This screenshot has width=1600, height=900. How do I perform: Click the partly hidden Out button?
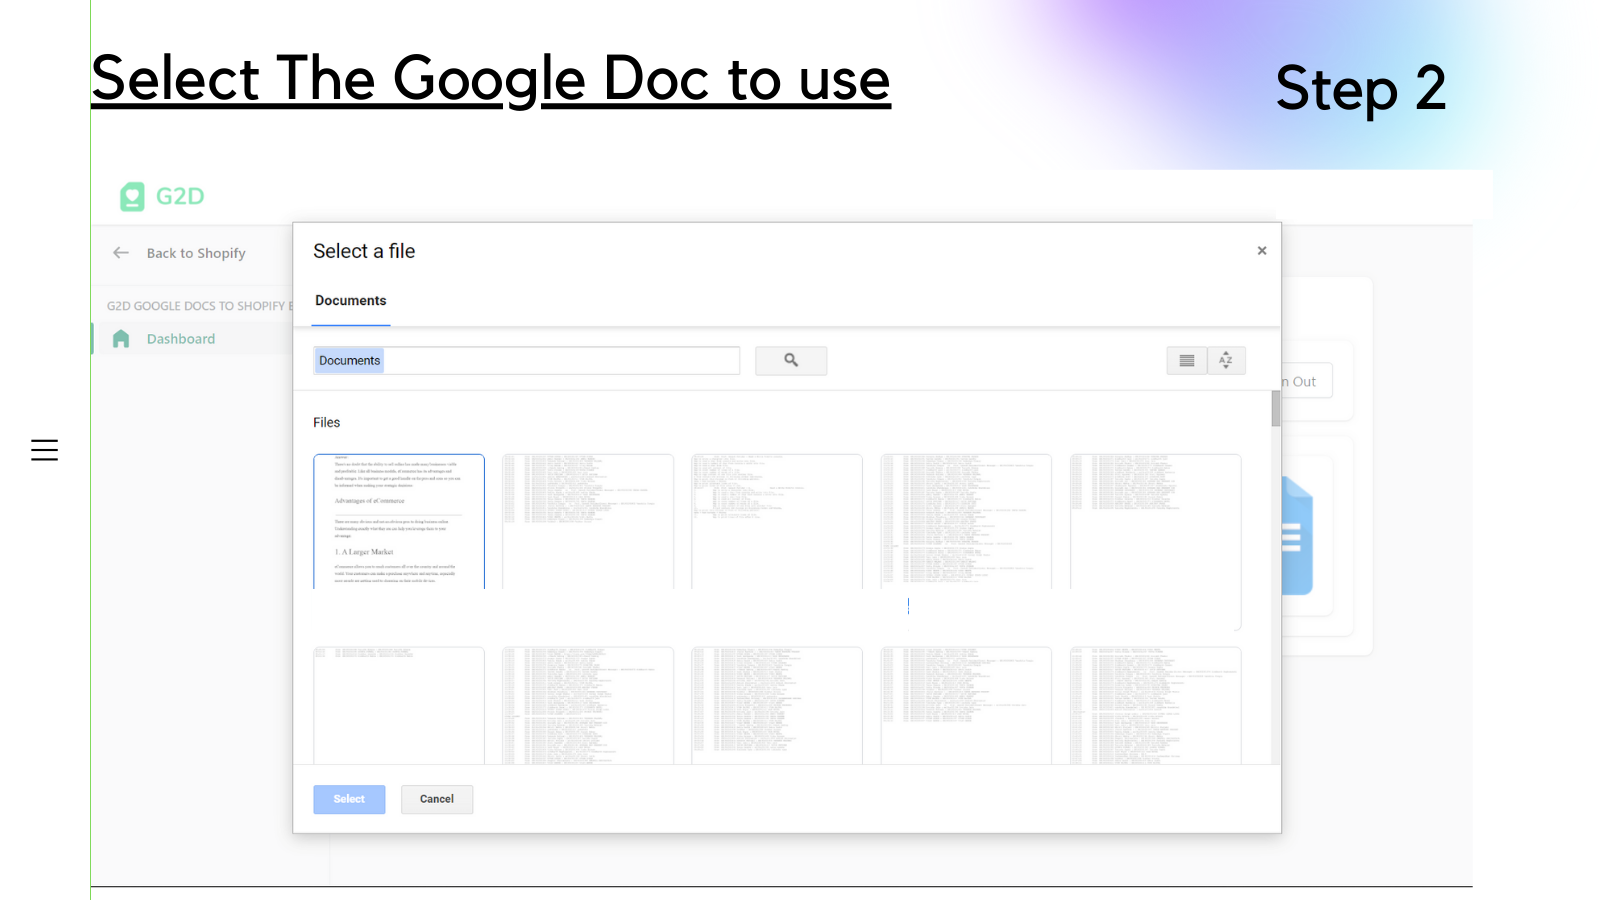pyautogui.click(x=1306, y=381)
